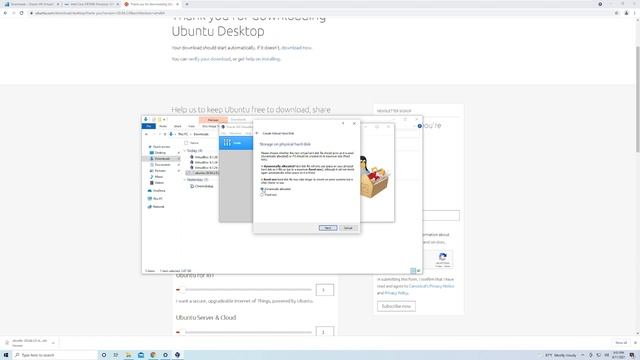Open the Share tab in File Explorer ribbon
This screenshot has height=360, width=640.
pos(178,126)
